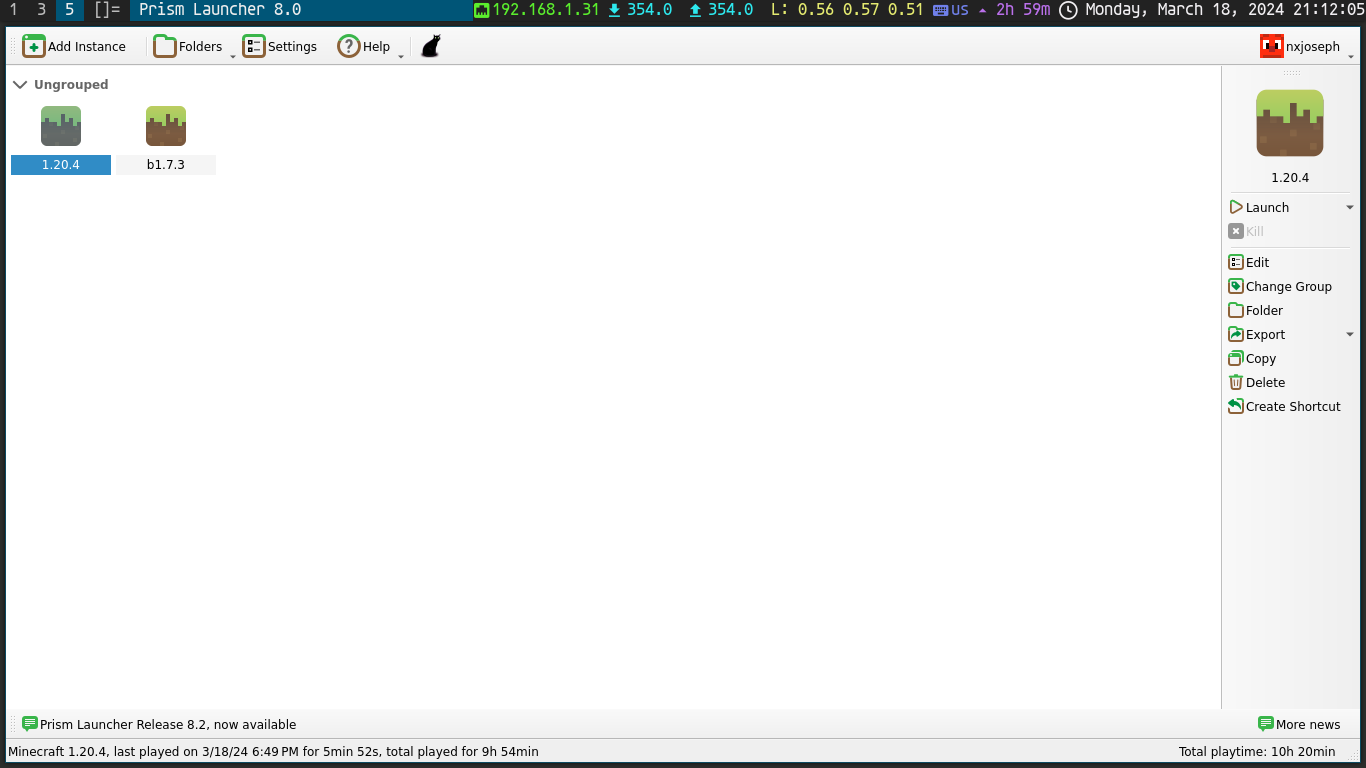This screenshot has height=768, width=1366.
Task: Open the cat icon in toolbar
Action: (430, 47)
